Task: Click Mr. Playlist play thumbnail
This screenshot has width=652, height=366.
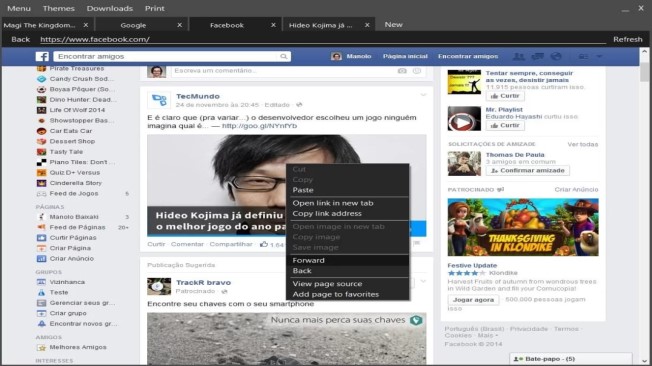Action: 464,119
